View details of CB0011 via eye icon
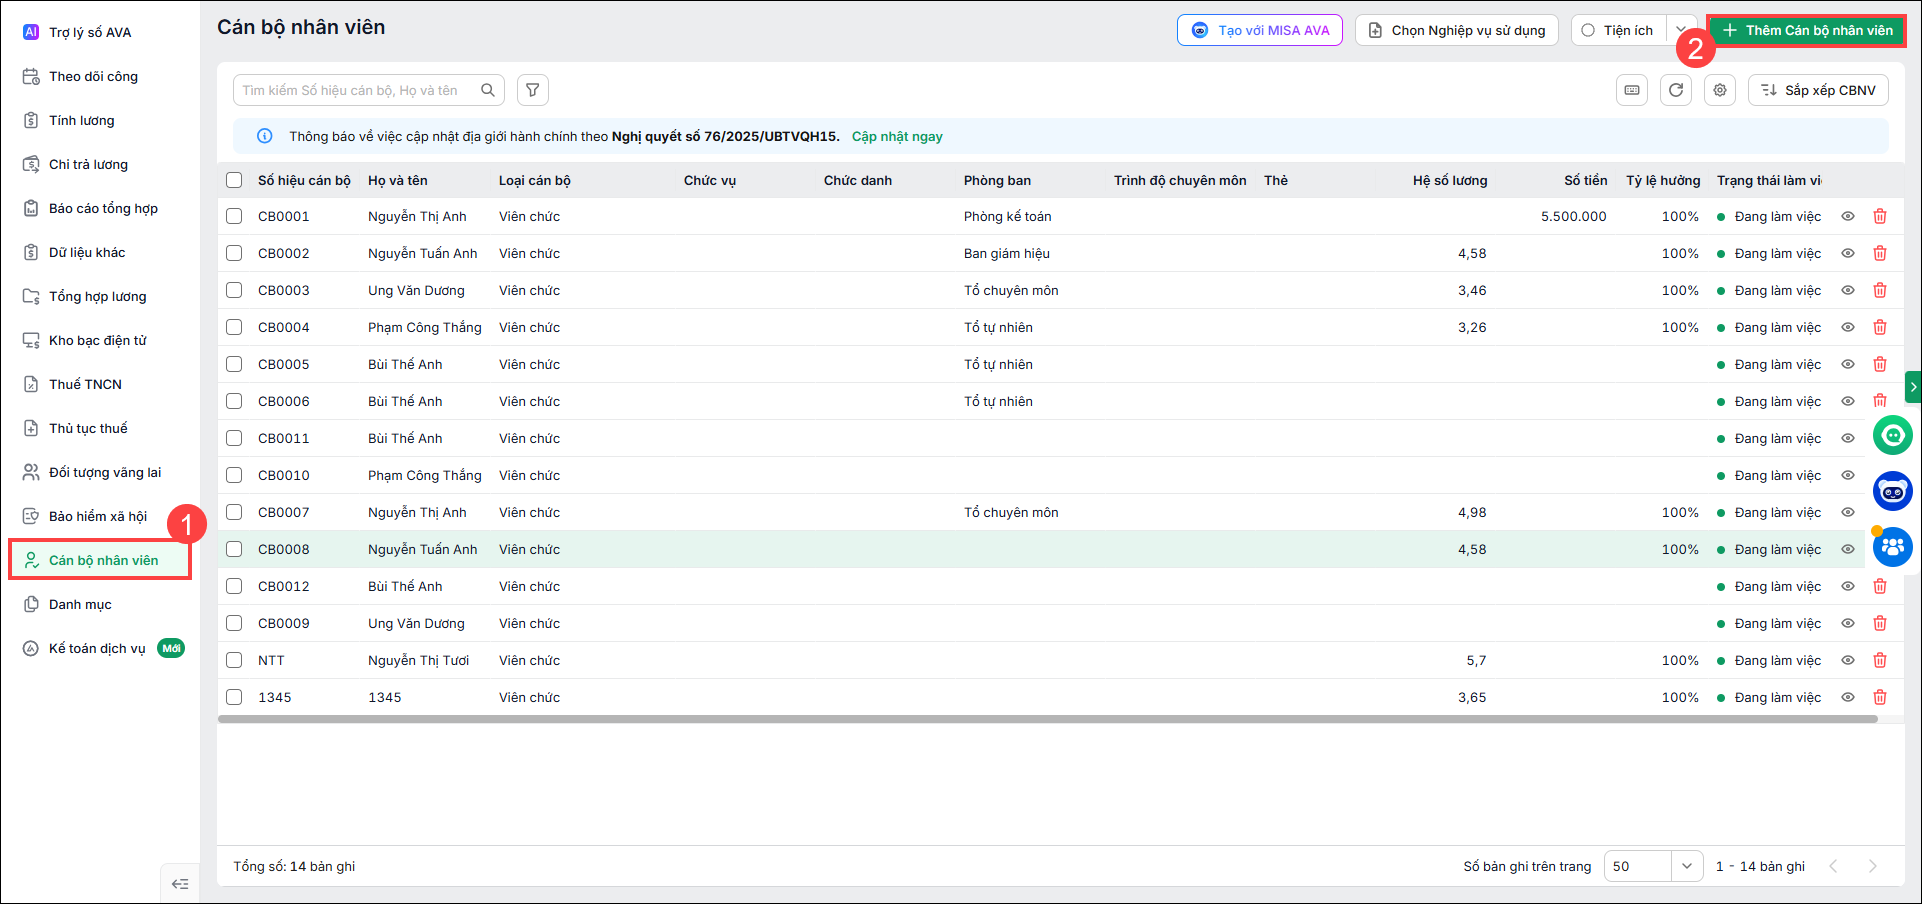 [x=1848, y=438]
